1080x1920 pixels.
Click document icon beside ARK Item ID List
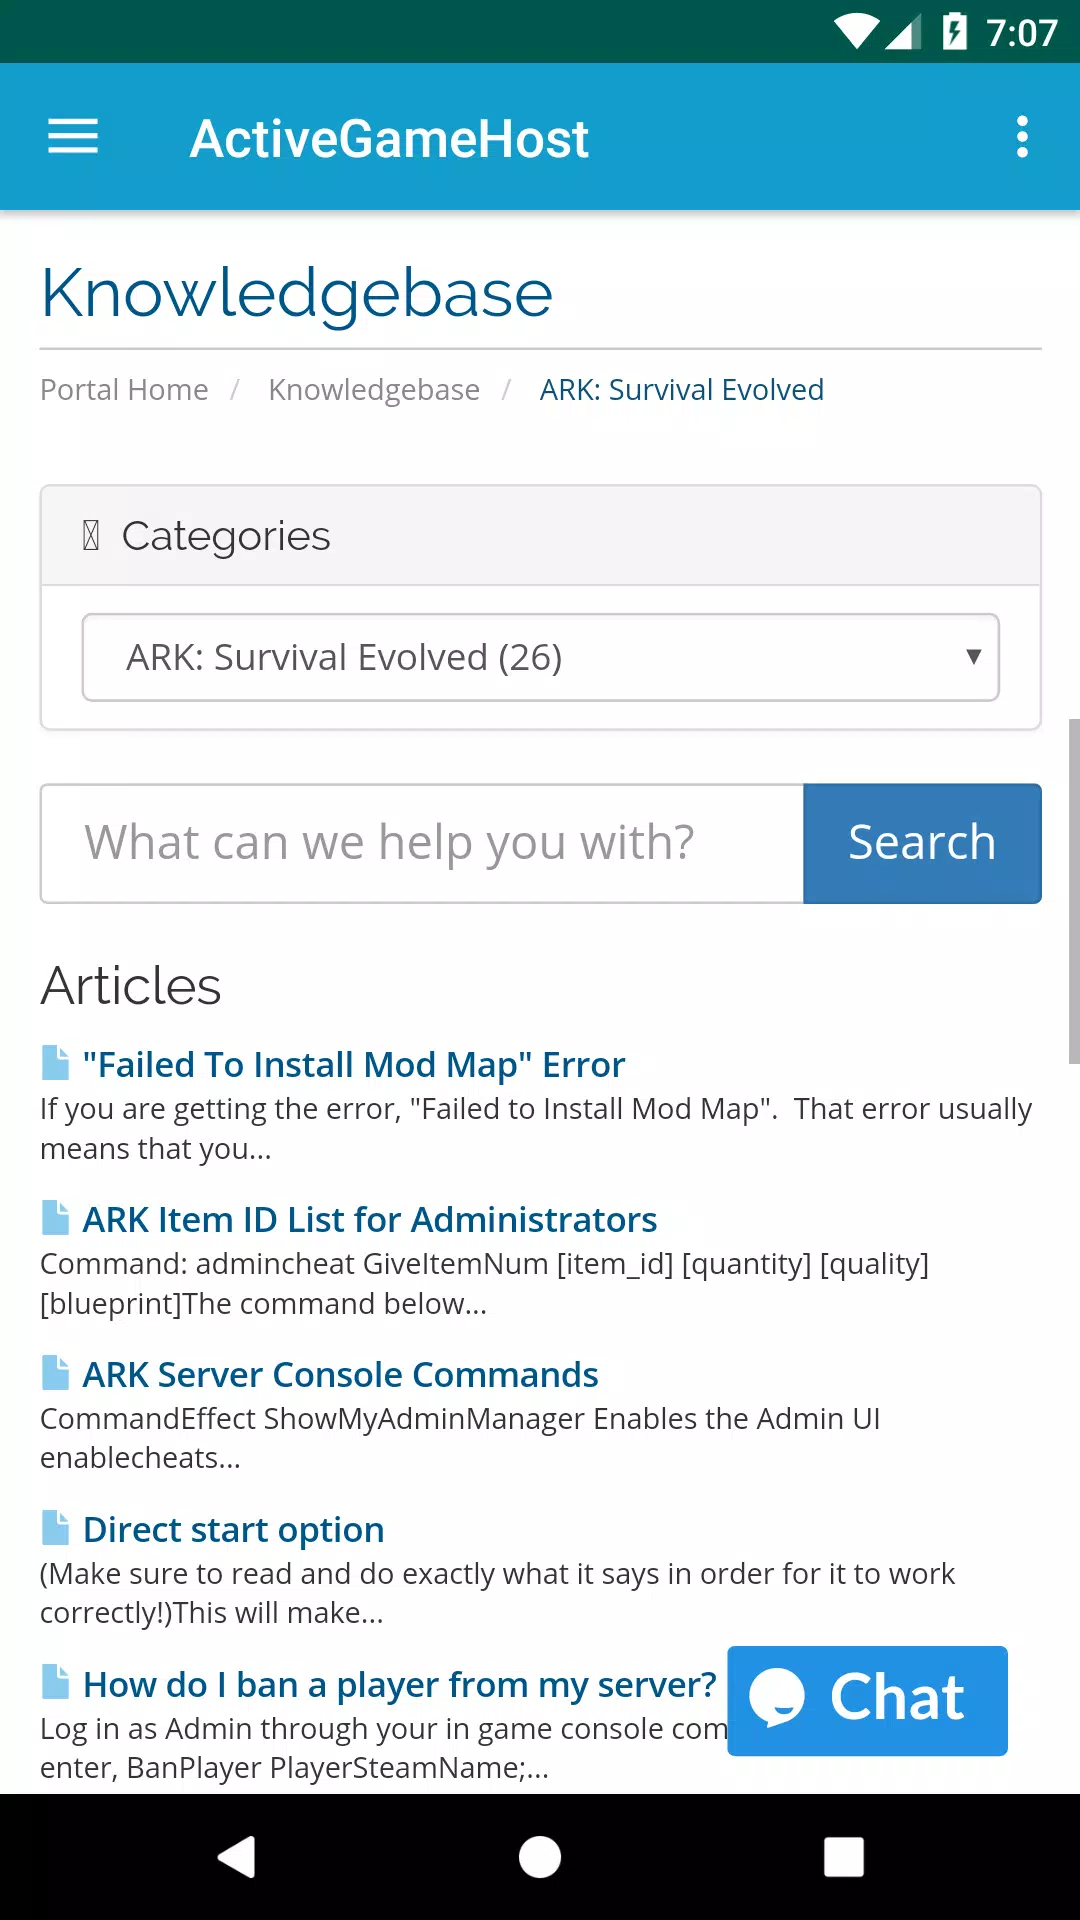[x=55, y=1218]
